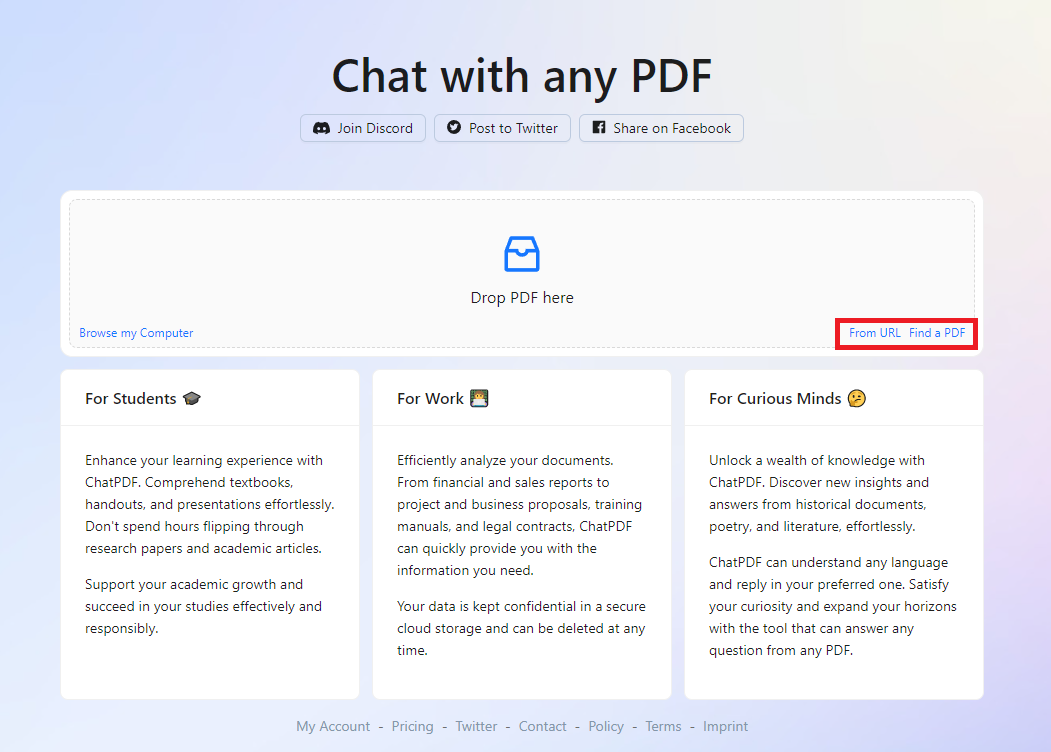
Task: Click the For Work laptop emoji
Action: coord(479,398)
